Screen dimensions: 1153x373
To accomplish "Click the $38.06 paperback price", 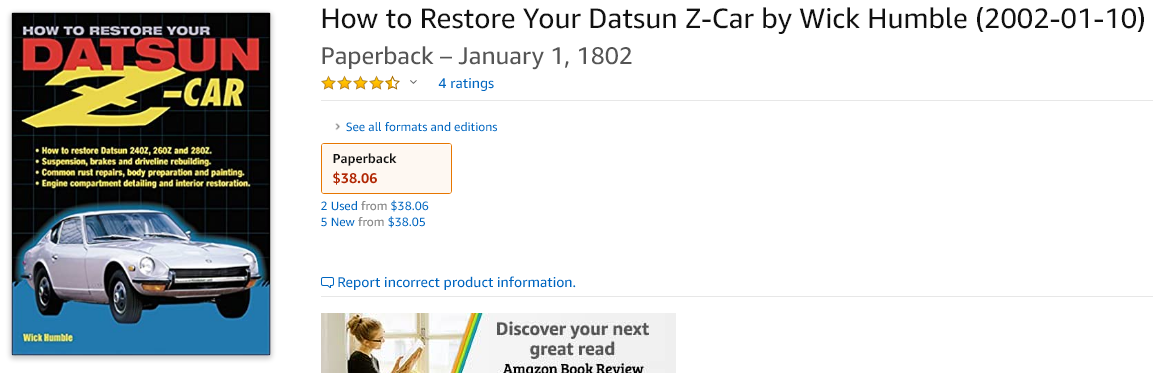I will pos(354,178).
